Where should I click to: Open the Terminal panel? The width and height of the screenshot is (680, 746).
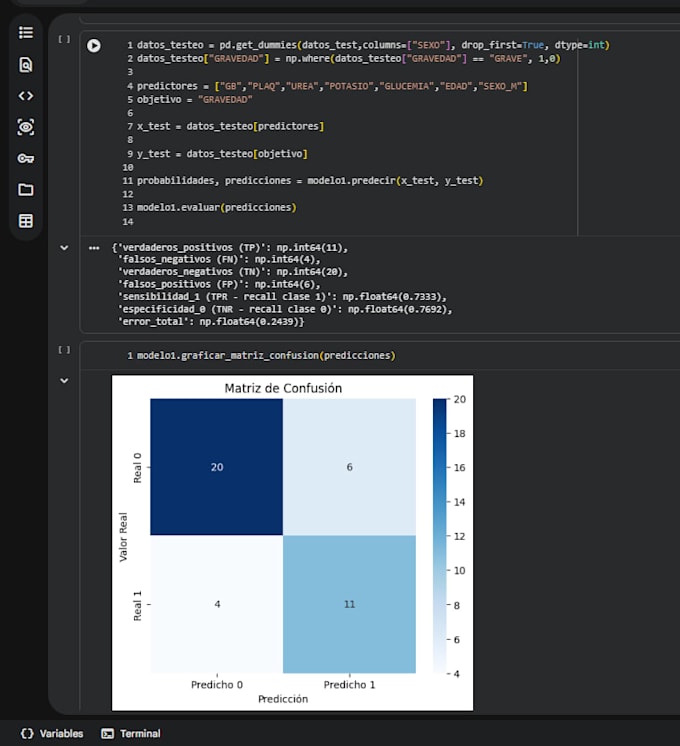131,733
